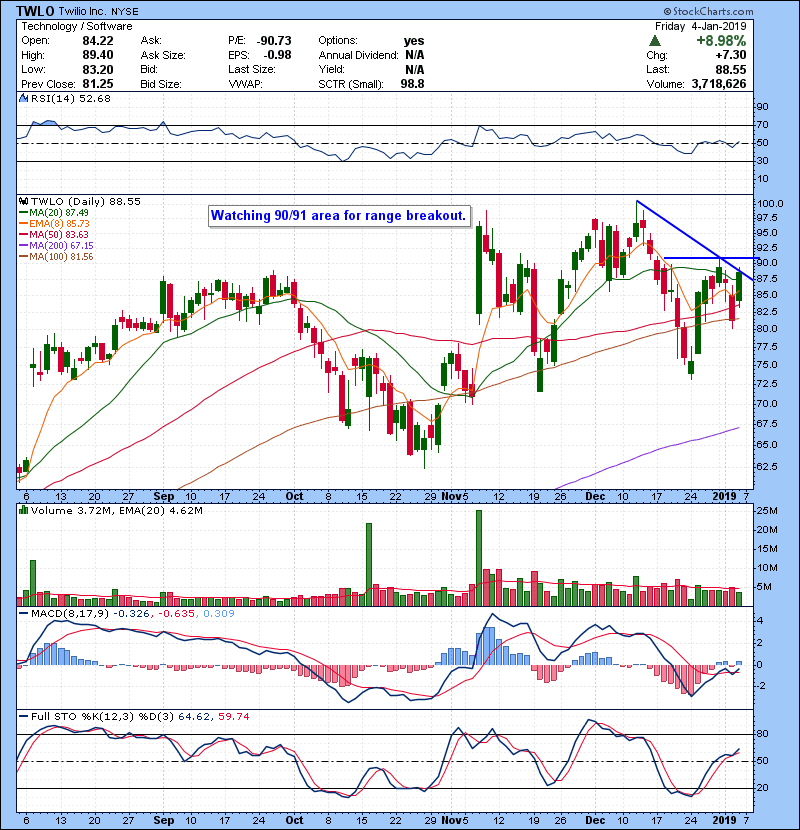
Task: Click the candlestick icon beside TWLO (Daily)
Action: 23,201
